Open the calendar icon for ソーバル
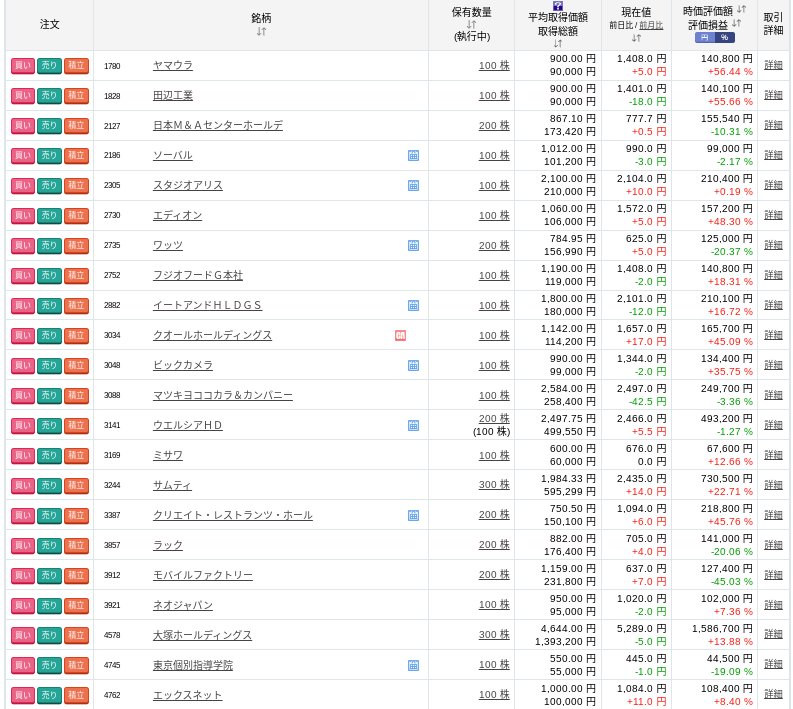 click(413, 155)
